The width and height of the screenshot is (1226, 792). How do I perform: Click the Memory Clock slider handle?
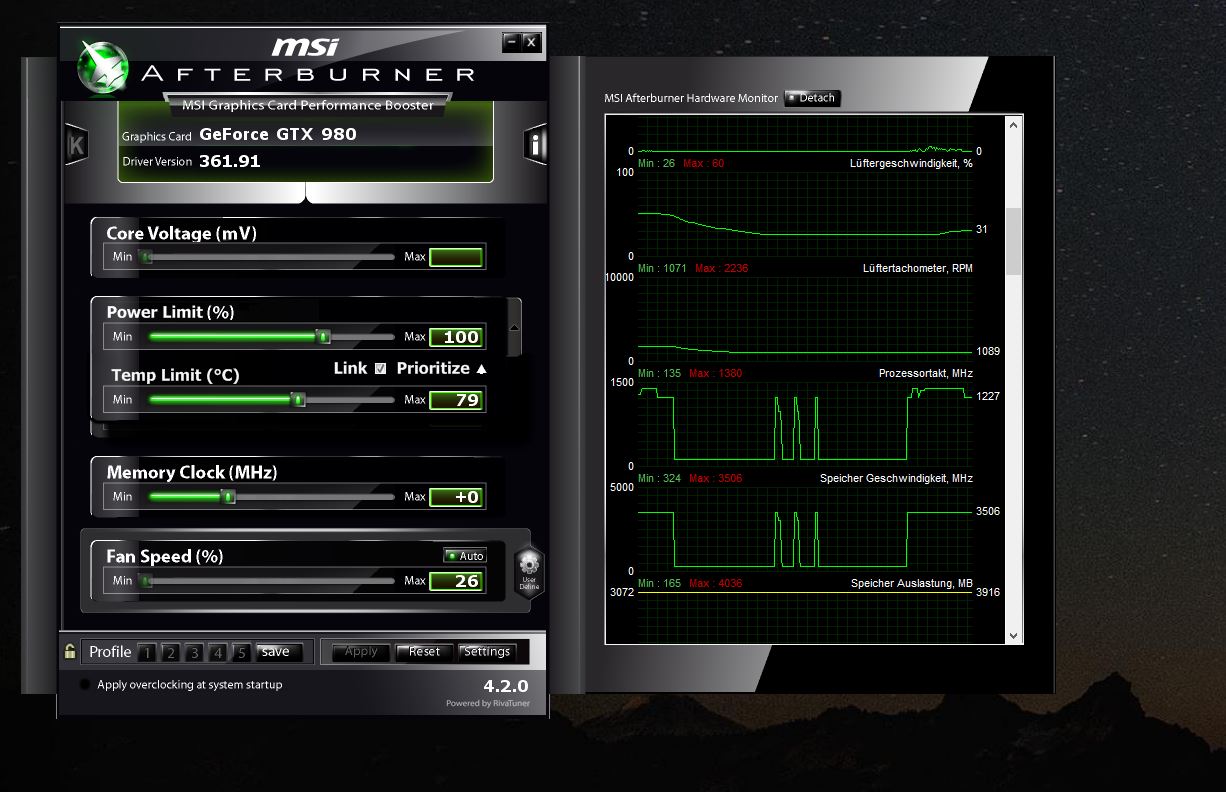click(228, 497)
